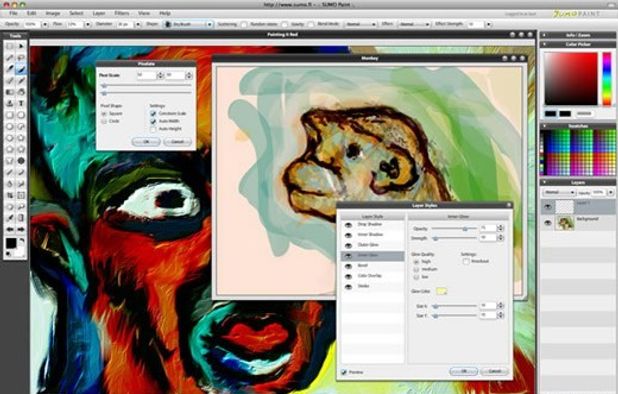Toggle the Stroke style eye icon
The height and width of the screenshot is (394, 618).
(348, 286)
